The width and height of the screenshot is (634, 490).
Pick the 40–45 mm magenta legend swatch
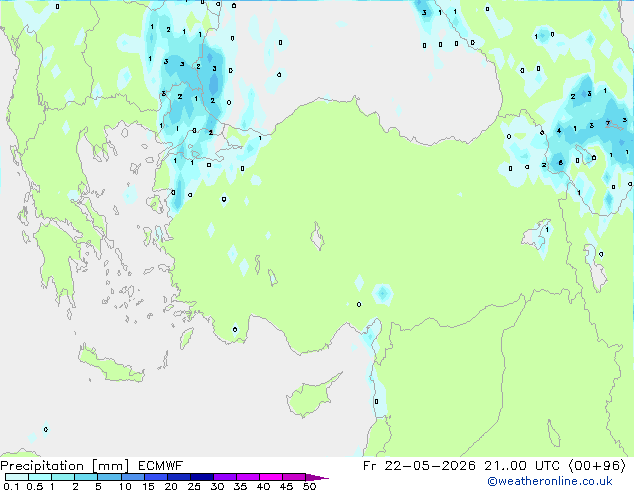click(271, 477)
